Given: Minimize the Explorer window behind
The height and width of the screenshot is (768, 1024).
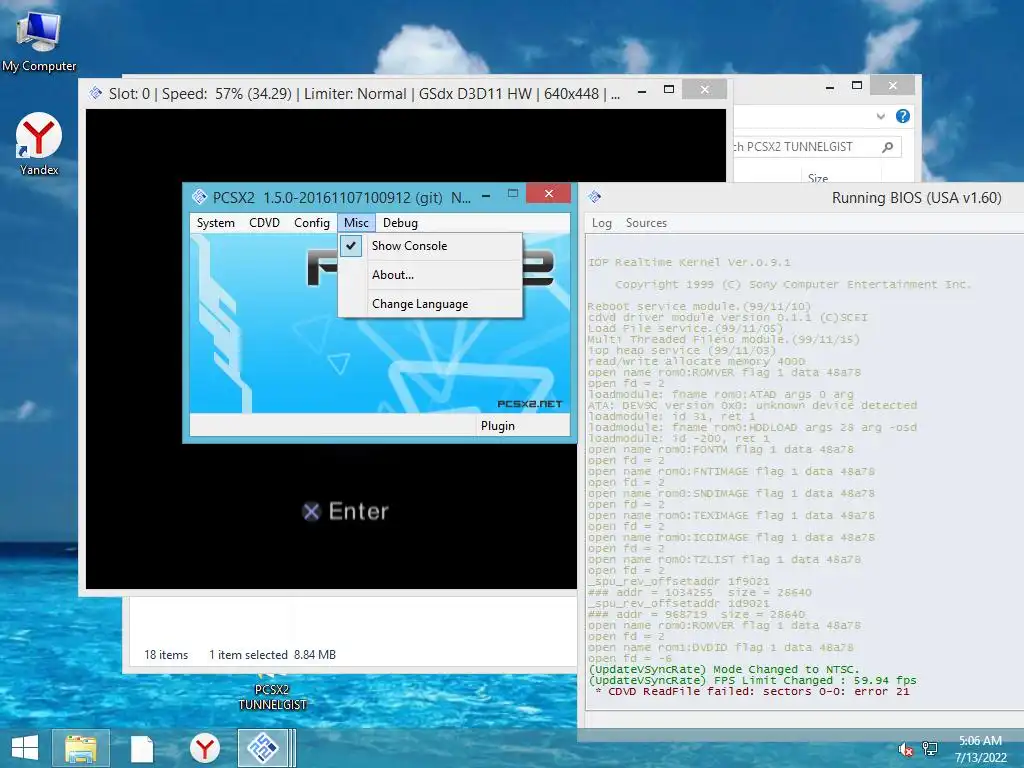Looking at the screenshot, I should pos(830,87).
